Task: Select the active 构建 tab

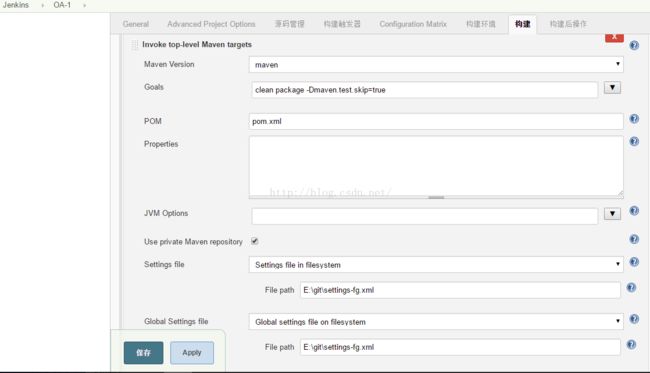Action: click(522, 24)
